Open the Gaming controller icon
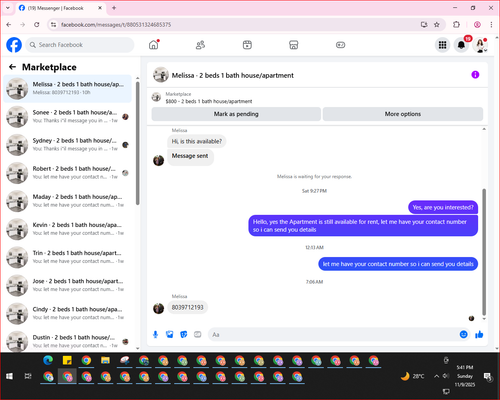Image resolution: width=500 pixels, height=400 pixels. tap(340, 45)
